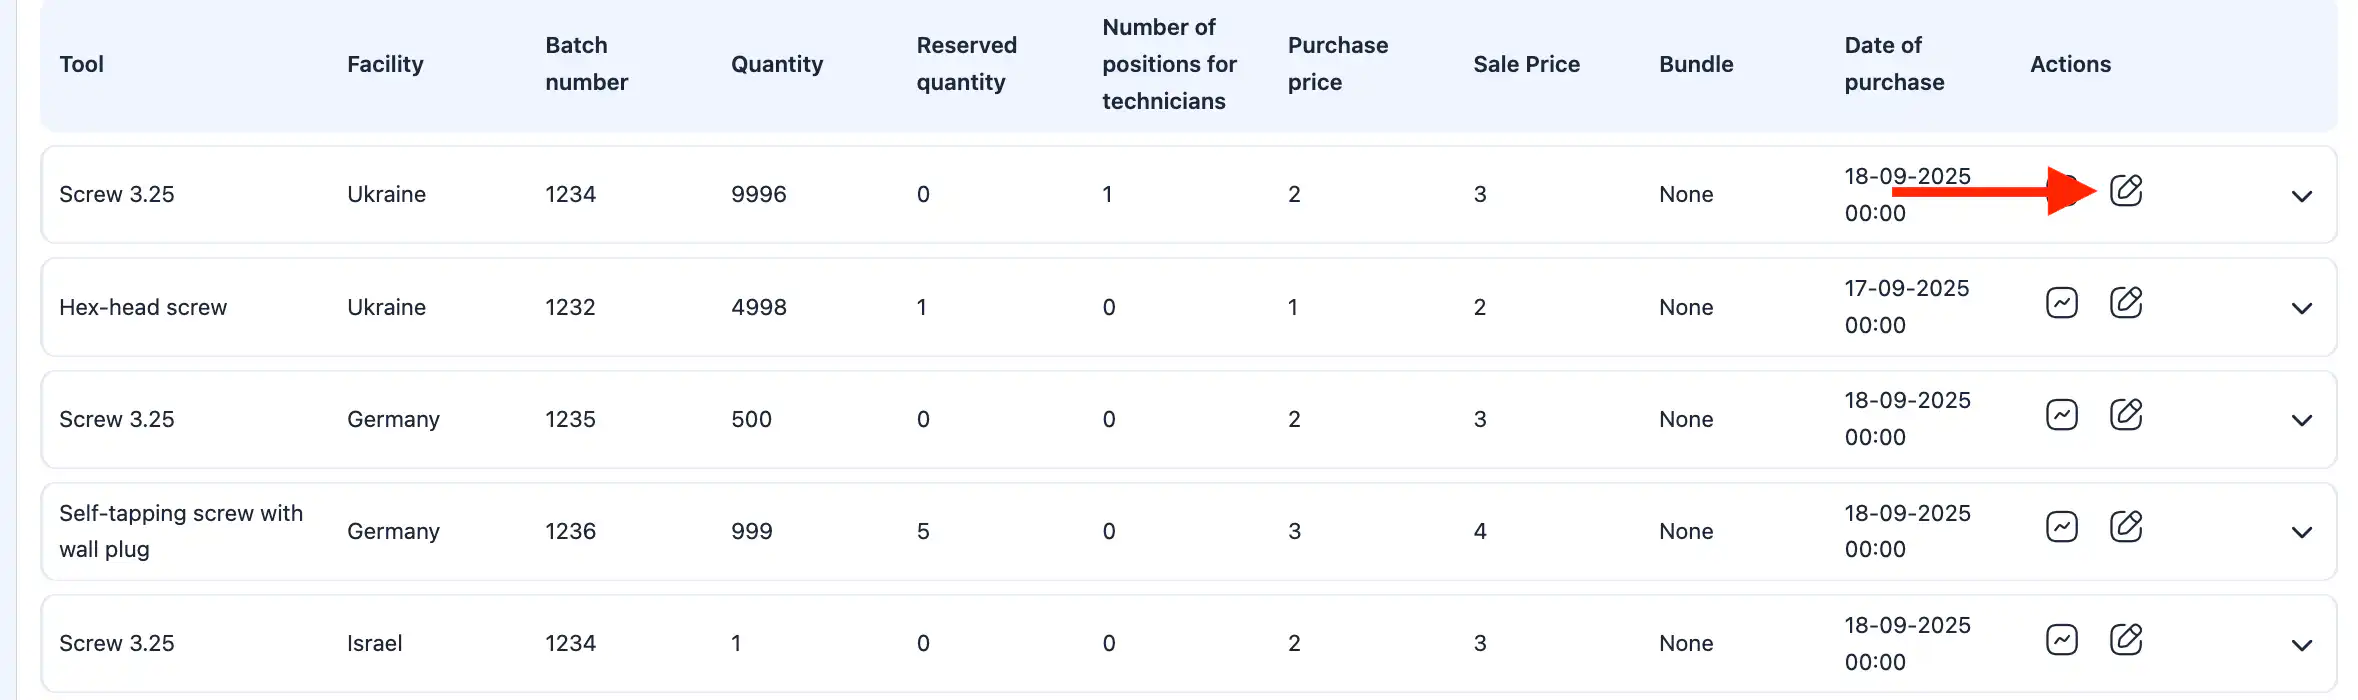Click the Facility column header
The image size is (2358, 700).
coord(385,64)
